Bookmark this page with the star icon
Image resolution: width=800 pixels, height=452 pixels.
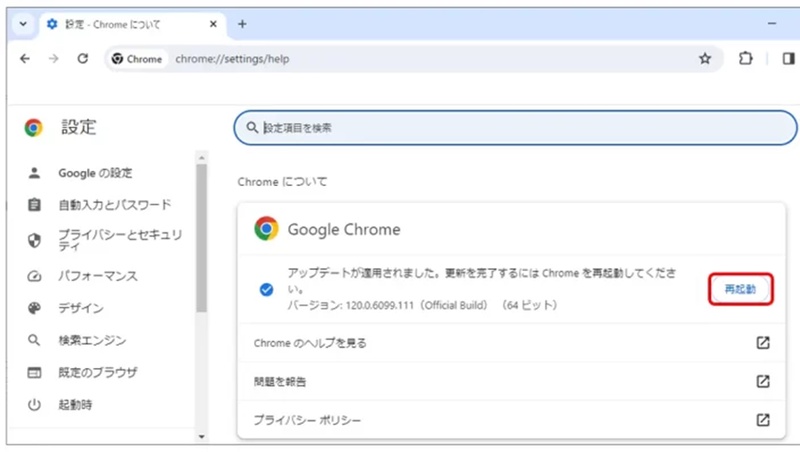pos(705,59)
